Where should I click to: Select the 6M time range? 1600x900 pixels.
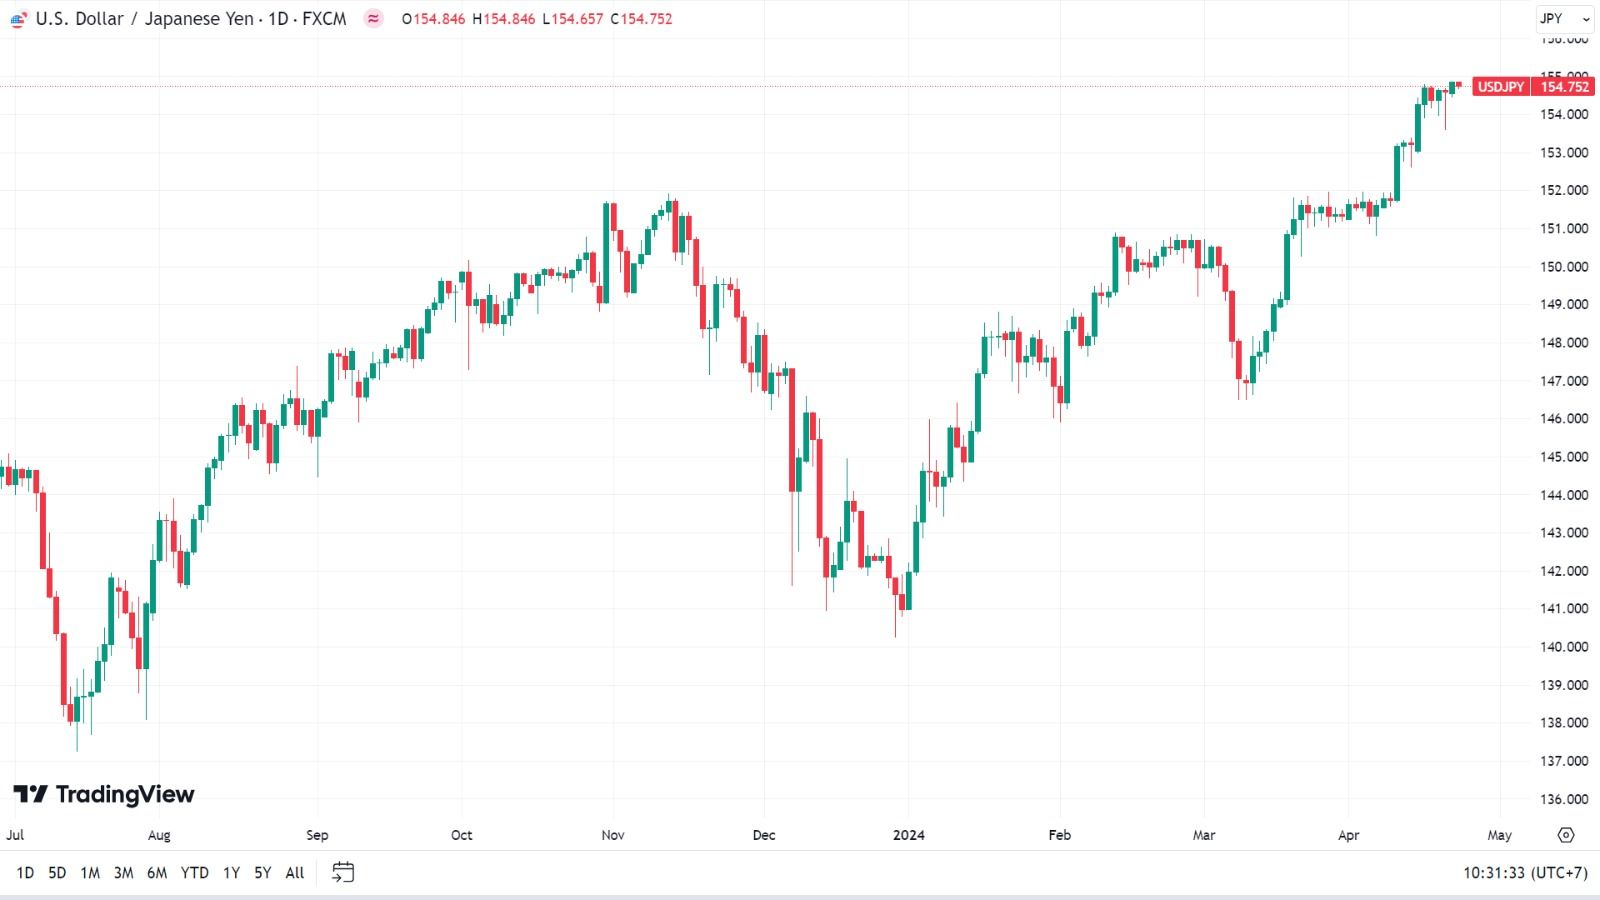pyautogui.click(x=157, y=873)
